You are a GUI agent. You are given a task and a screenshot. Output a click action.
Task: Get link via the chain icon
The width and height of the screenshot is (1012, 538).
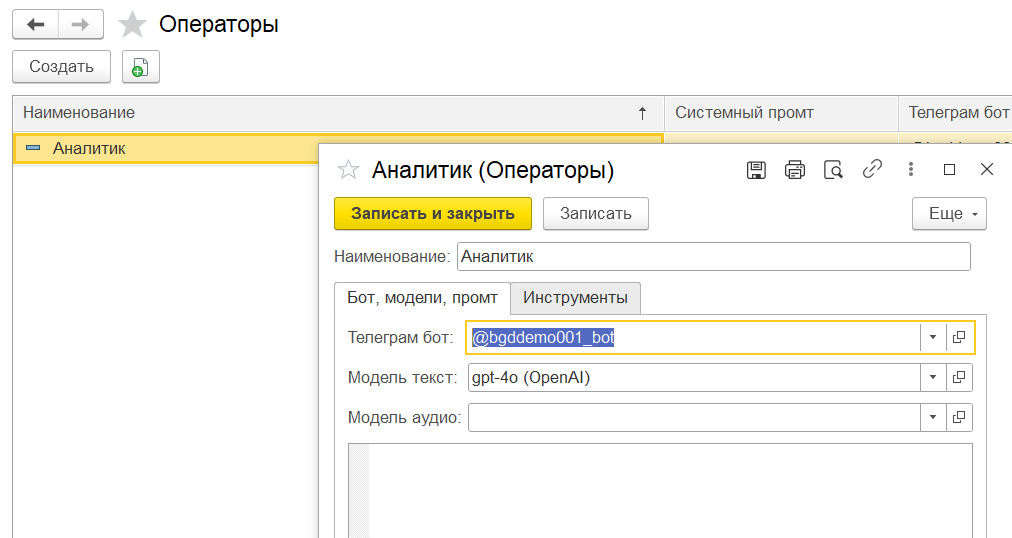coord(872,170)
